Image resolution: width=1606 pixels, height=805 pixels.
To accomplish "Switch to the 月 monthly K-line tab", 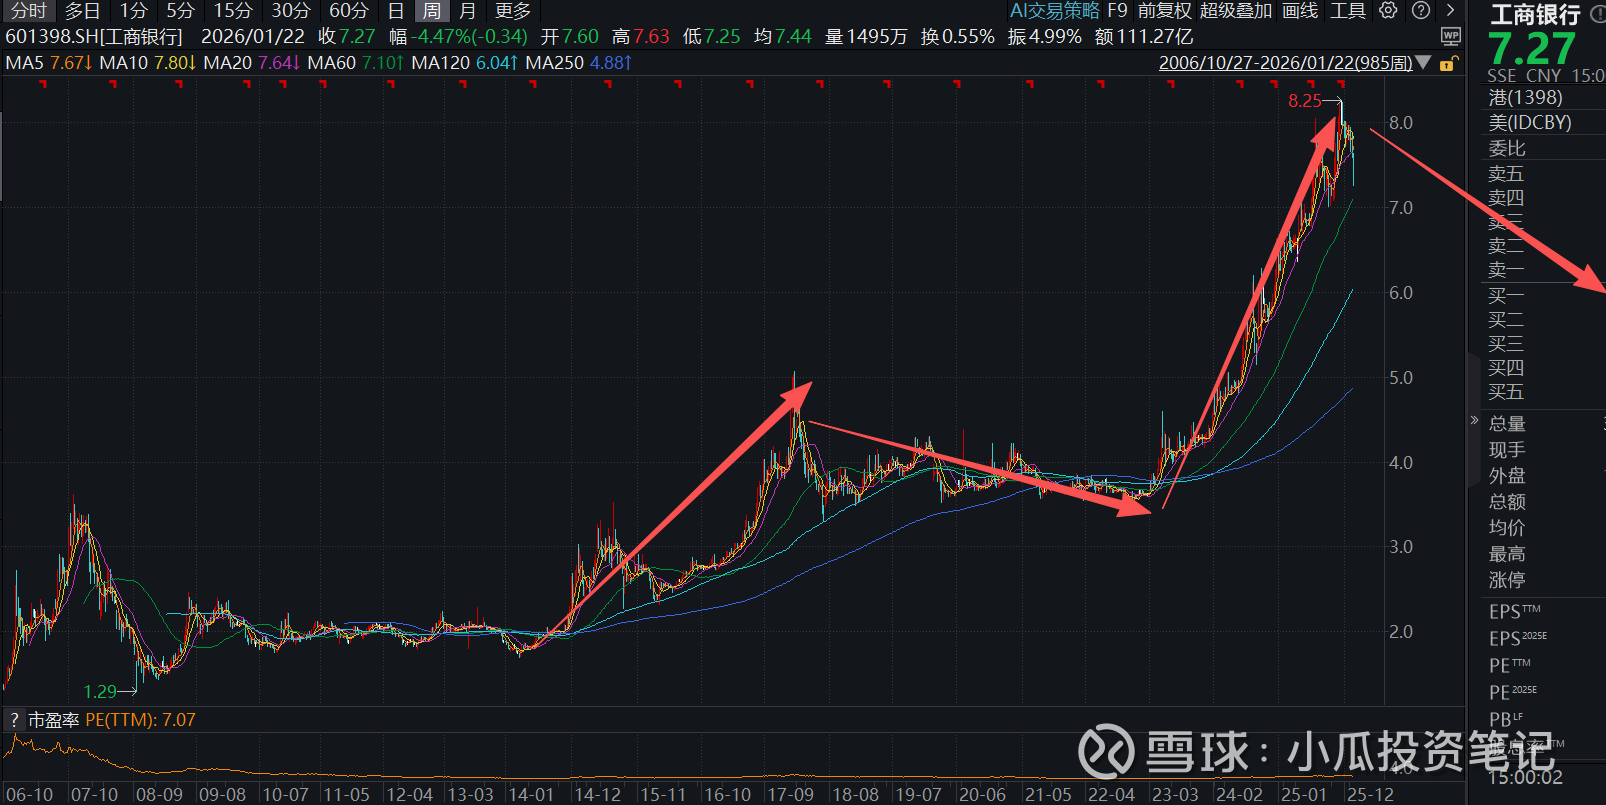I will 467,11.
